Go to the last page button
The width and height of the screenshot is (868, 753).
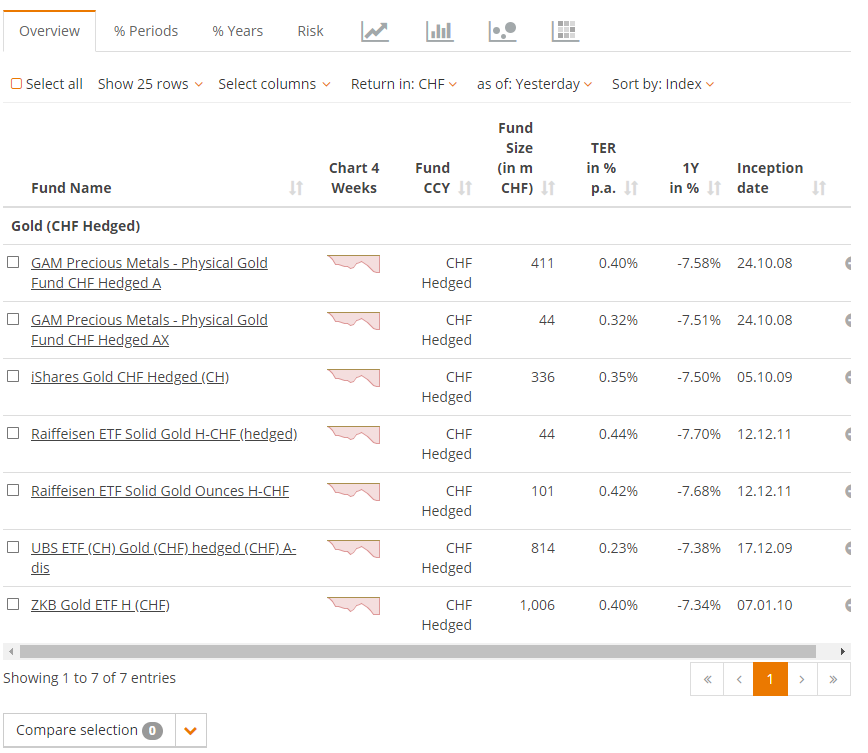point(833,679)
